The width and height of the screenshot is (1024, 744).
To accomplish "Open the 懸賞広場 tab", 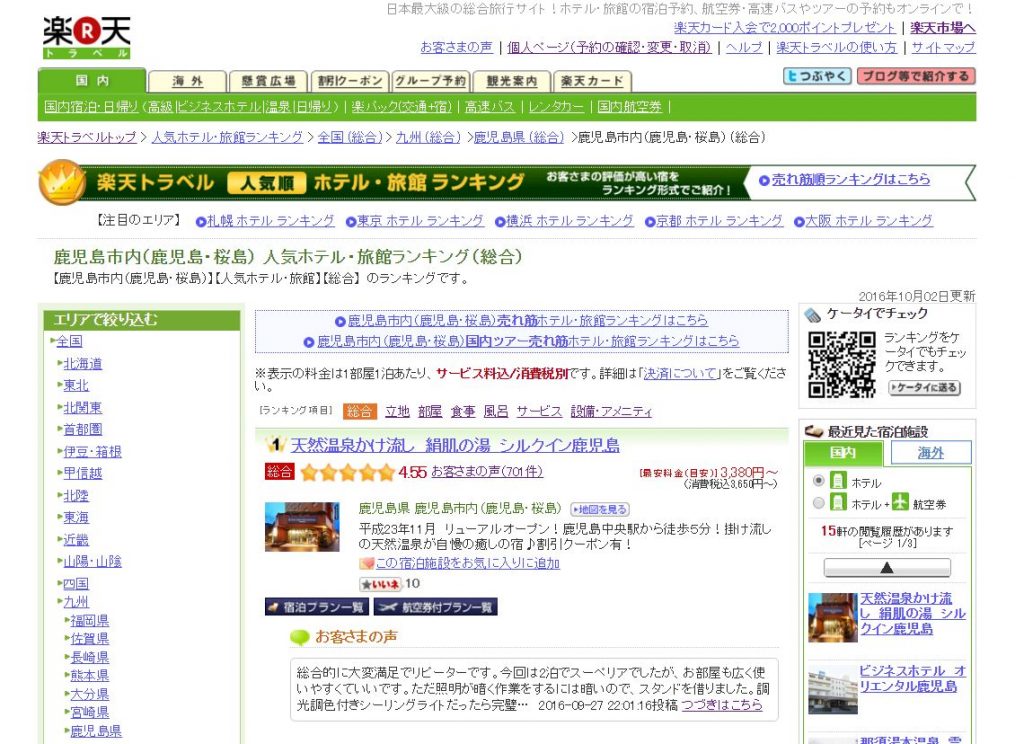I will 268,81.
